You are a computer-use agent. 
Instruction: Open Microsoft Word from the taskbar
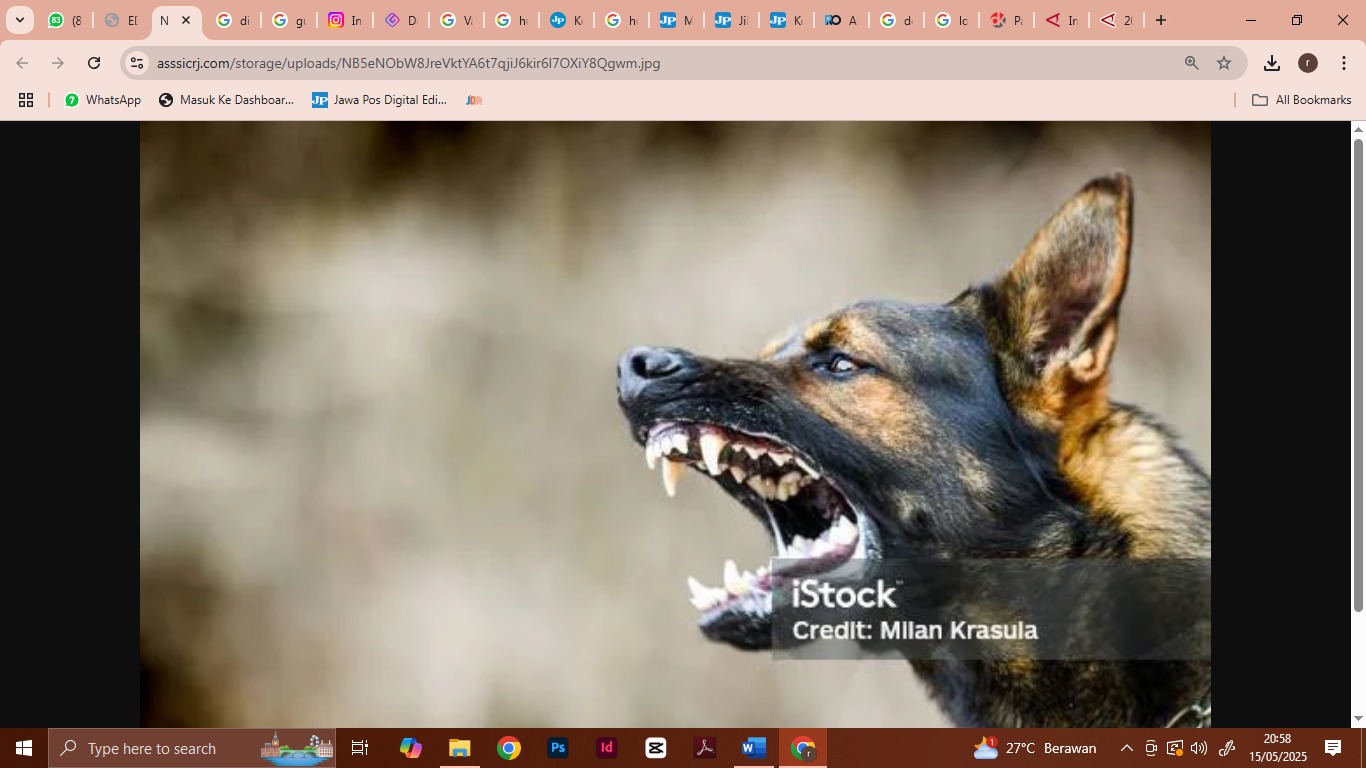click(754, 748)
